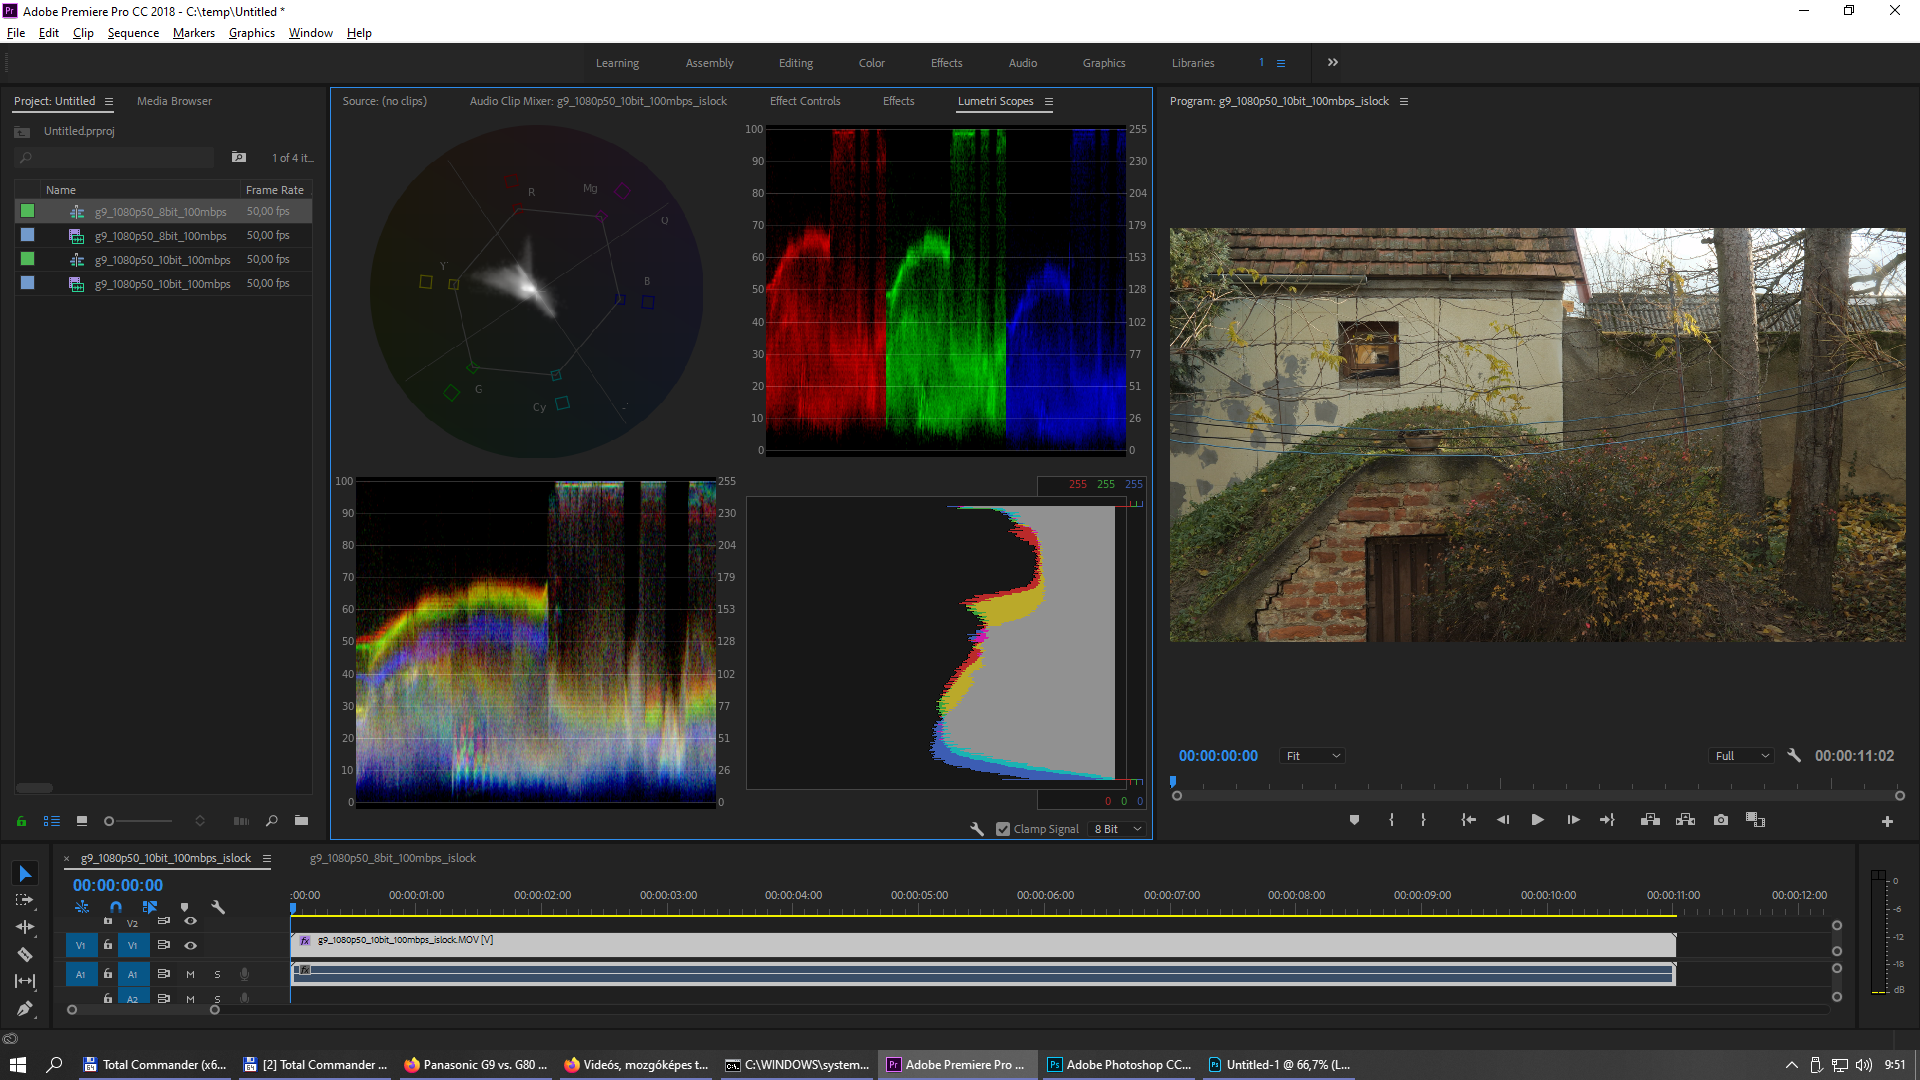Click the Lift button in Program monitor
This screenshot has width=1920, height=1080.
1650,820
